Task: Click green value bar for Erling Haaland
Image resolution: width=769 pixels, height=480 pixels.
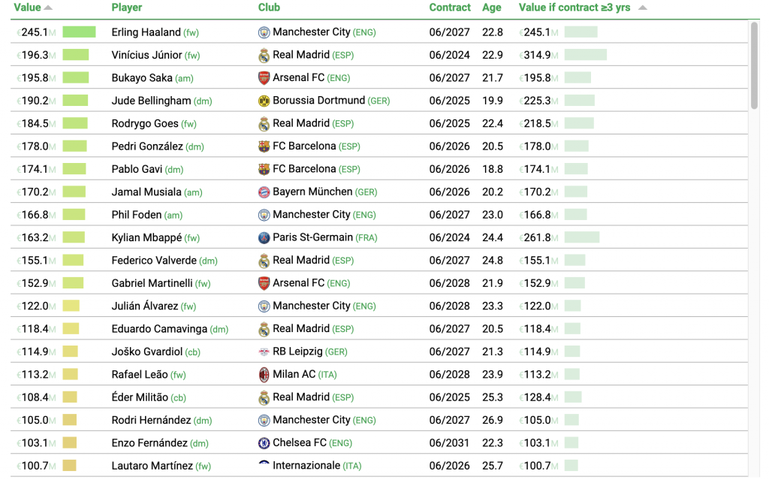Action: (79, 32)
